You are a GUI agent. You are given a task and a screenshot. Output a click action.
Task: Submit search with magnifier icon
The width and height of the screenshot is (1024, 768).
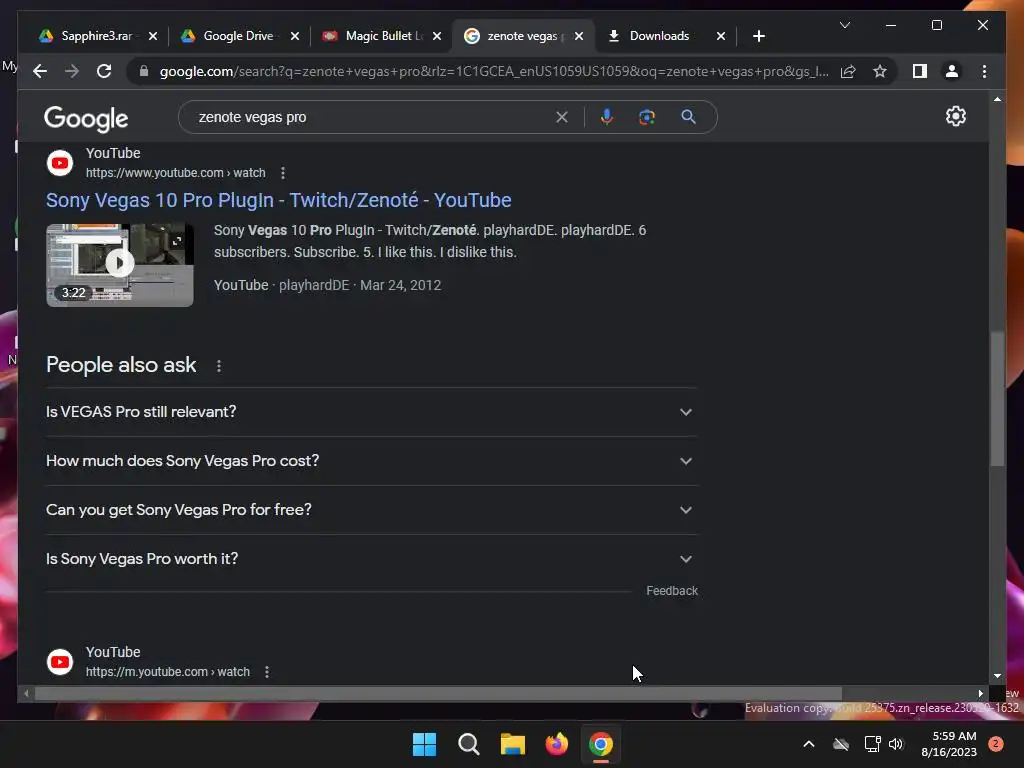(x=688, y=117)
